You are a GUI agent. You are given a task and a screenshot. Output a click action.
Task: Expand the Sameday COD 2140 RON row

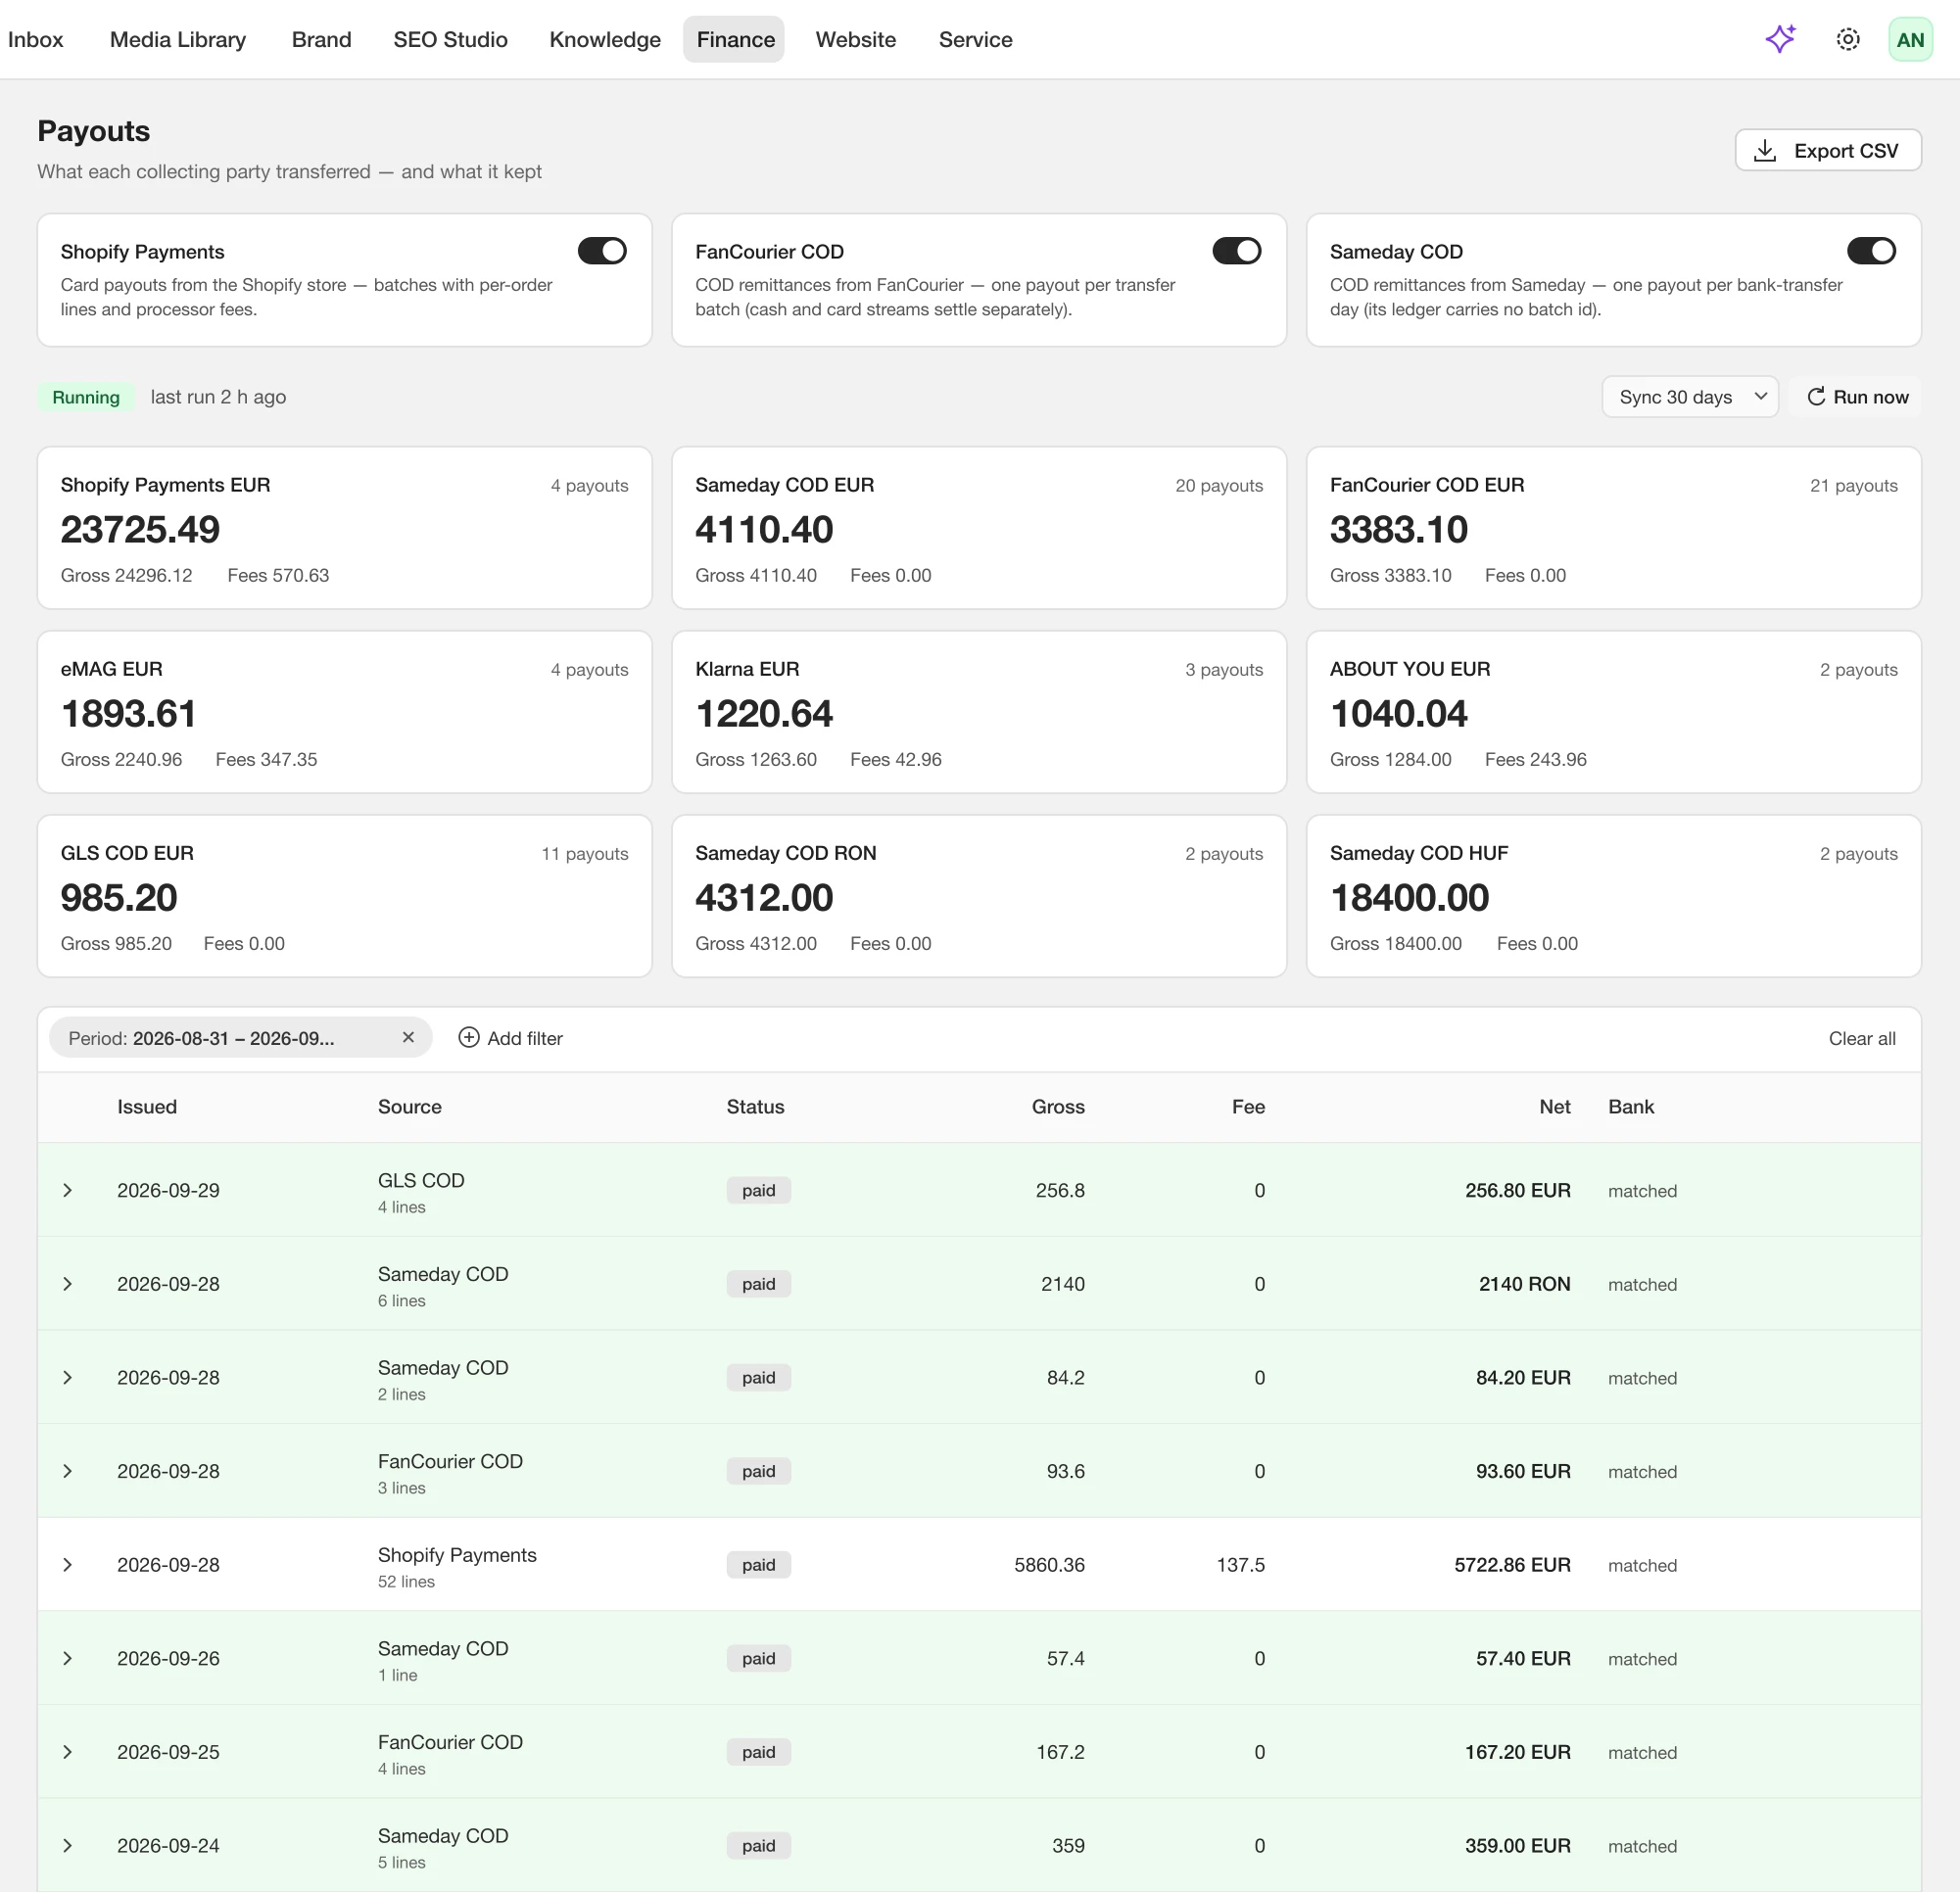[67, 1284]
